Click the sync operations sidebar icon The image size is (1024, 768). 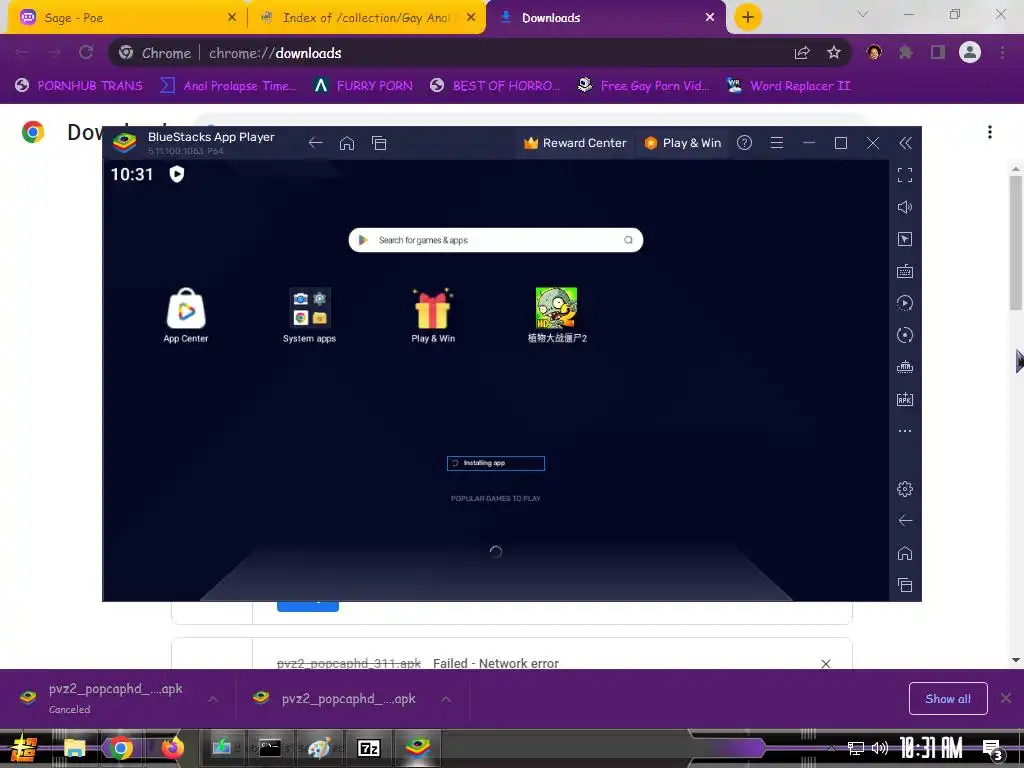(904, 335)
